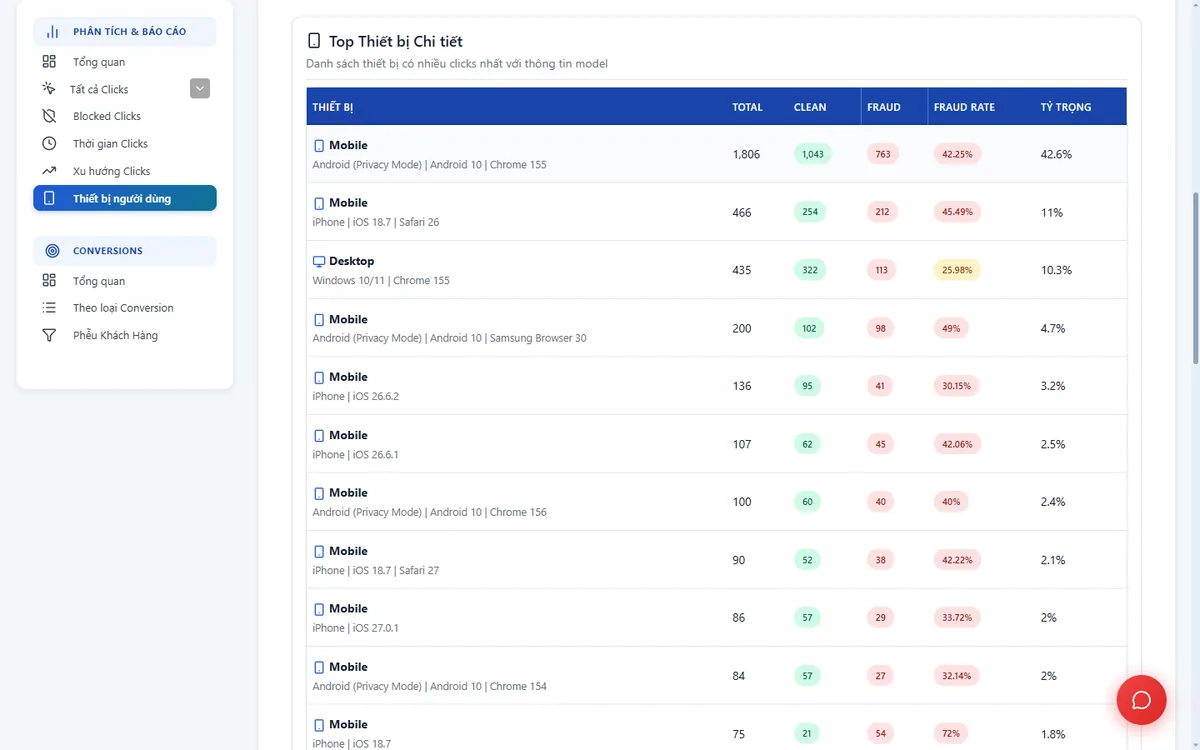Click the mobile icon in the Chrome 155 row
This screenshot has width=1200, height=750.
[x=319, y=145]
